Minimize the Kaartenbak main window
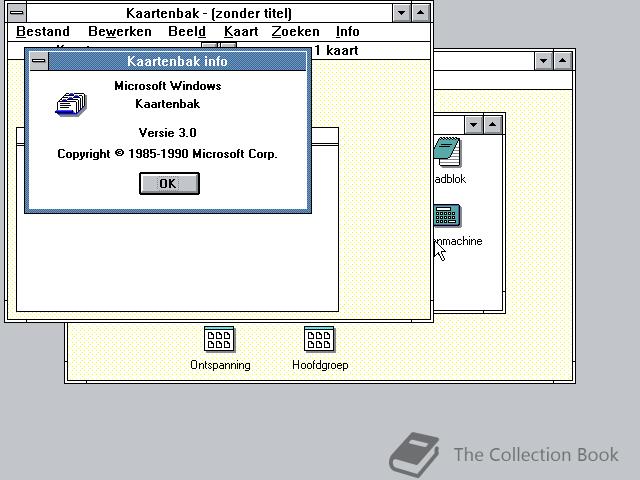Viewport: 640px width, 480px height. pos(402,13)
